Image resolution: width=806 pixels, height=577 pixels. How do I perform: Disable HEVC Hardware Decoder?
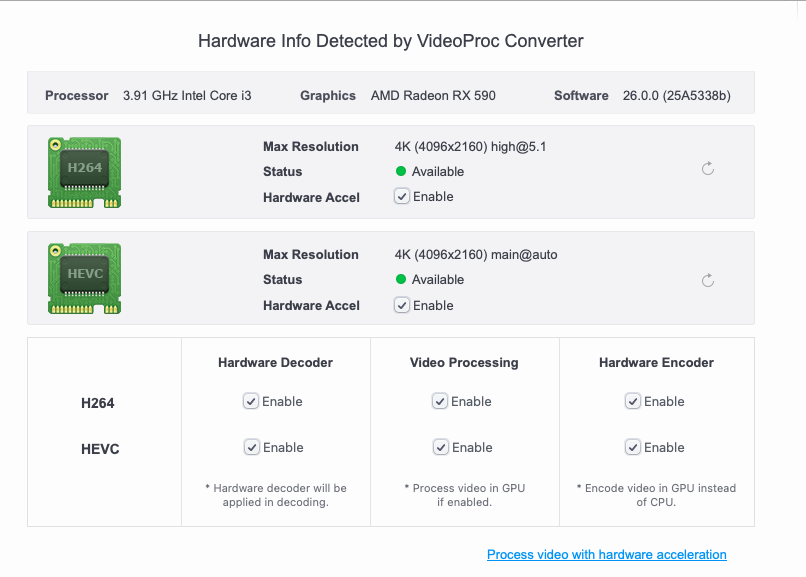(251, 447)
